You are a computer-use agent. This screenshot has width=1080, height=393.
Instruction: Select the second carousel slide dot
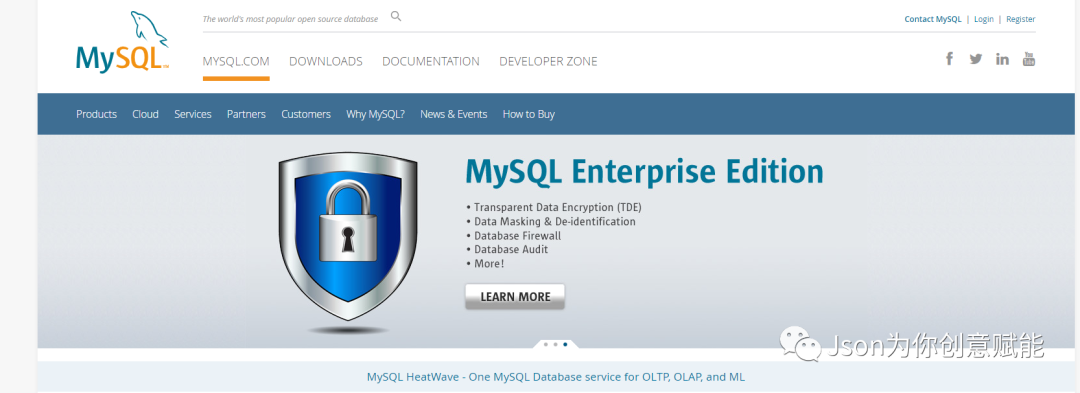[x=555, y=344]
